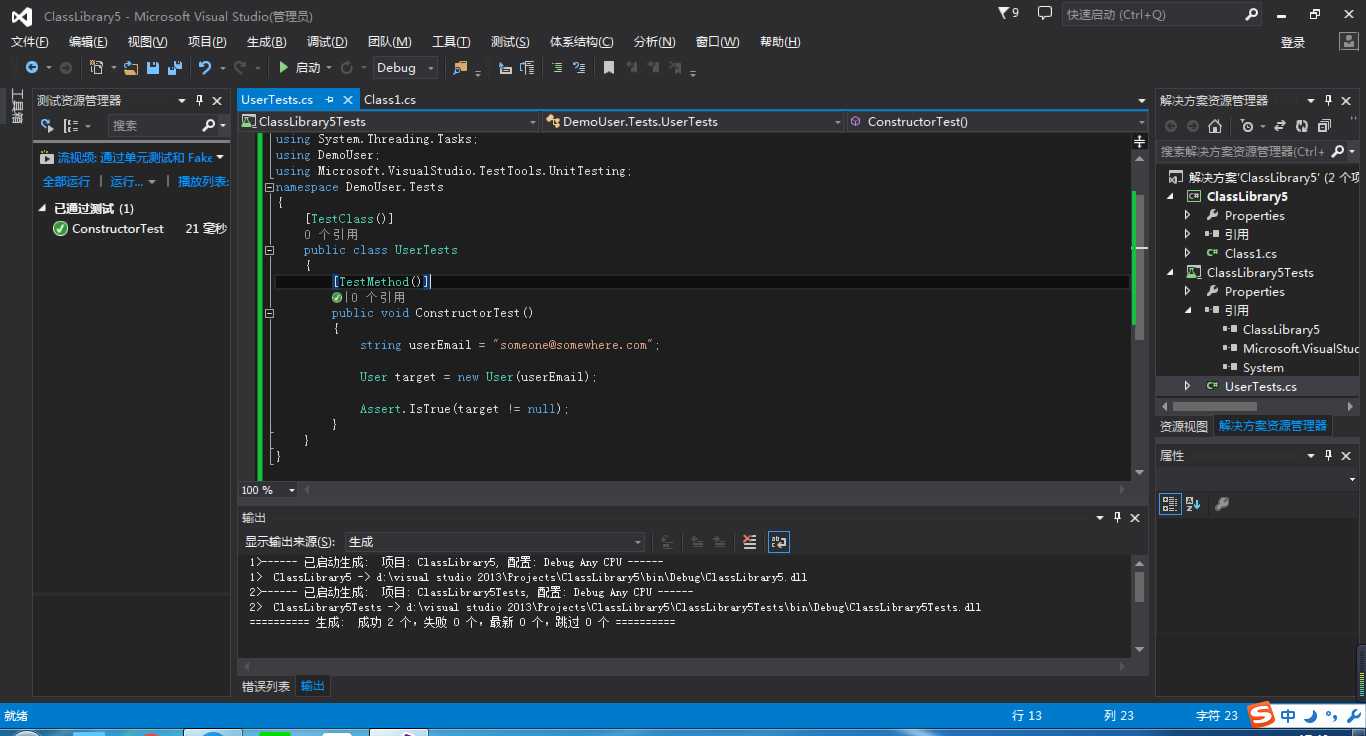
Task: Open the 调试(D) debug menu
Action: [327, 42]
